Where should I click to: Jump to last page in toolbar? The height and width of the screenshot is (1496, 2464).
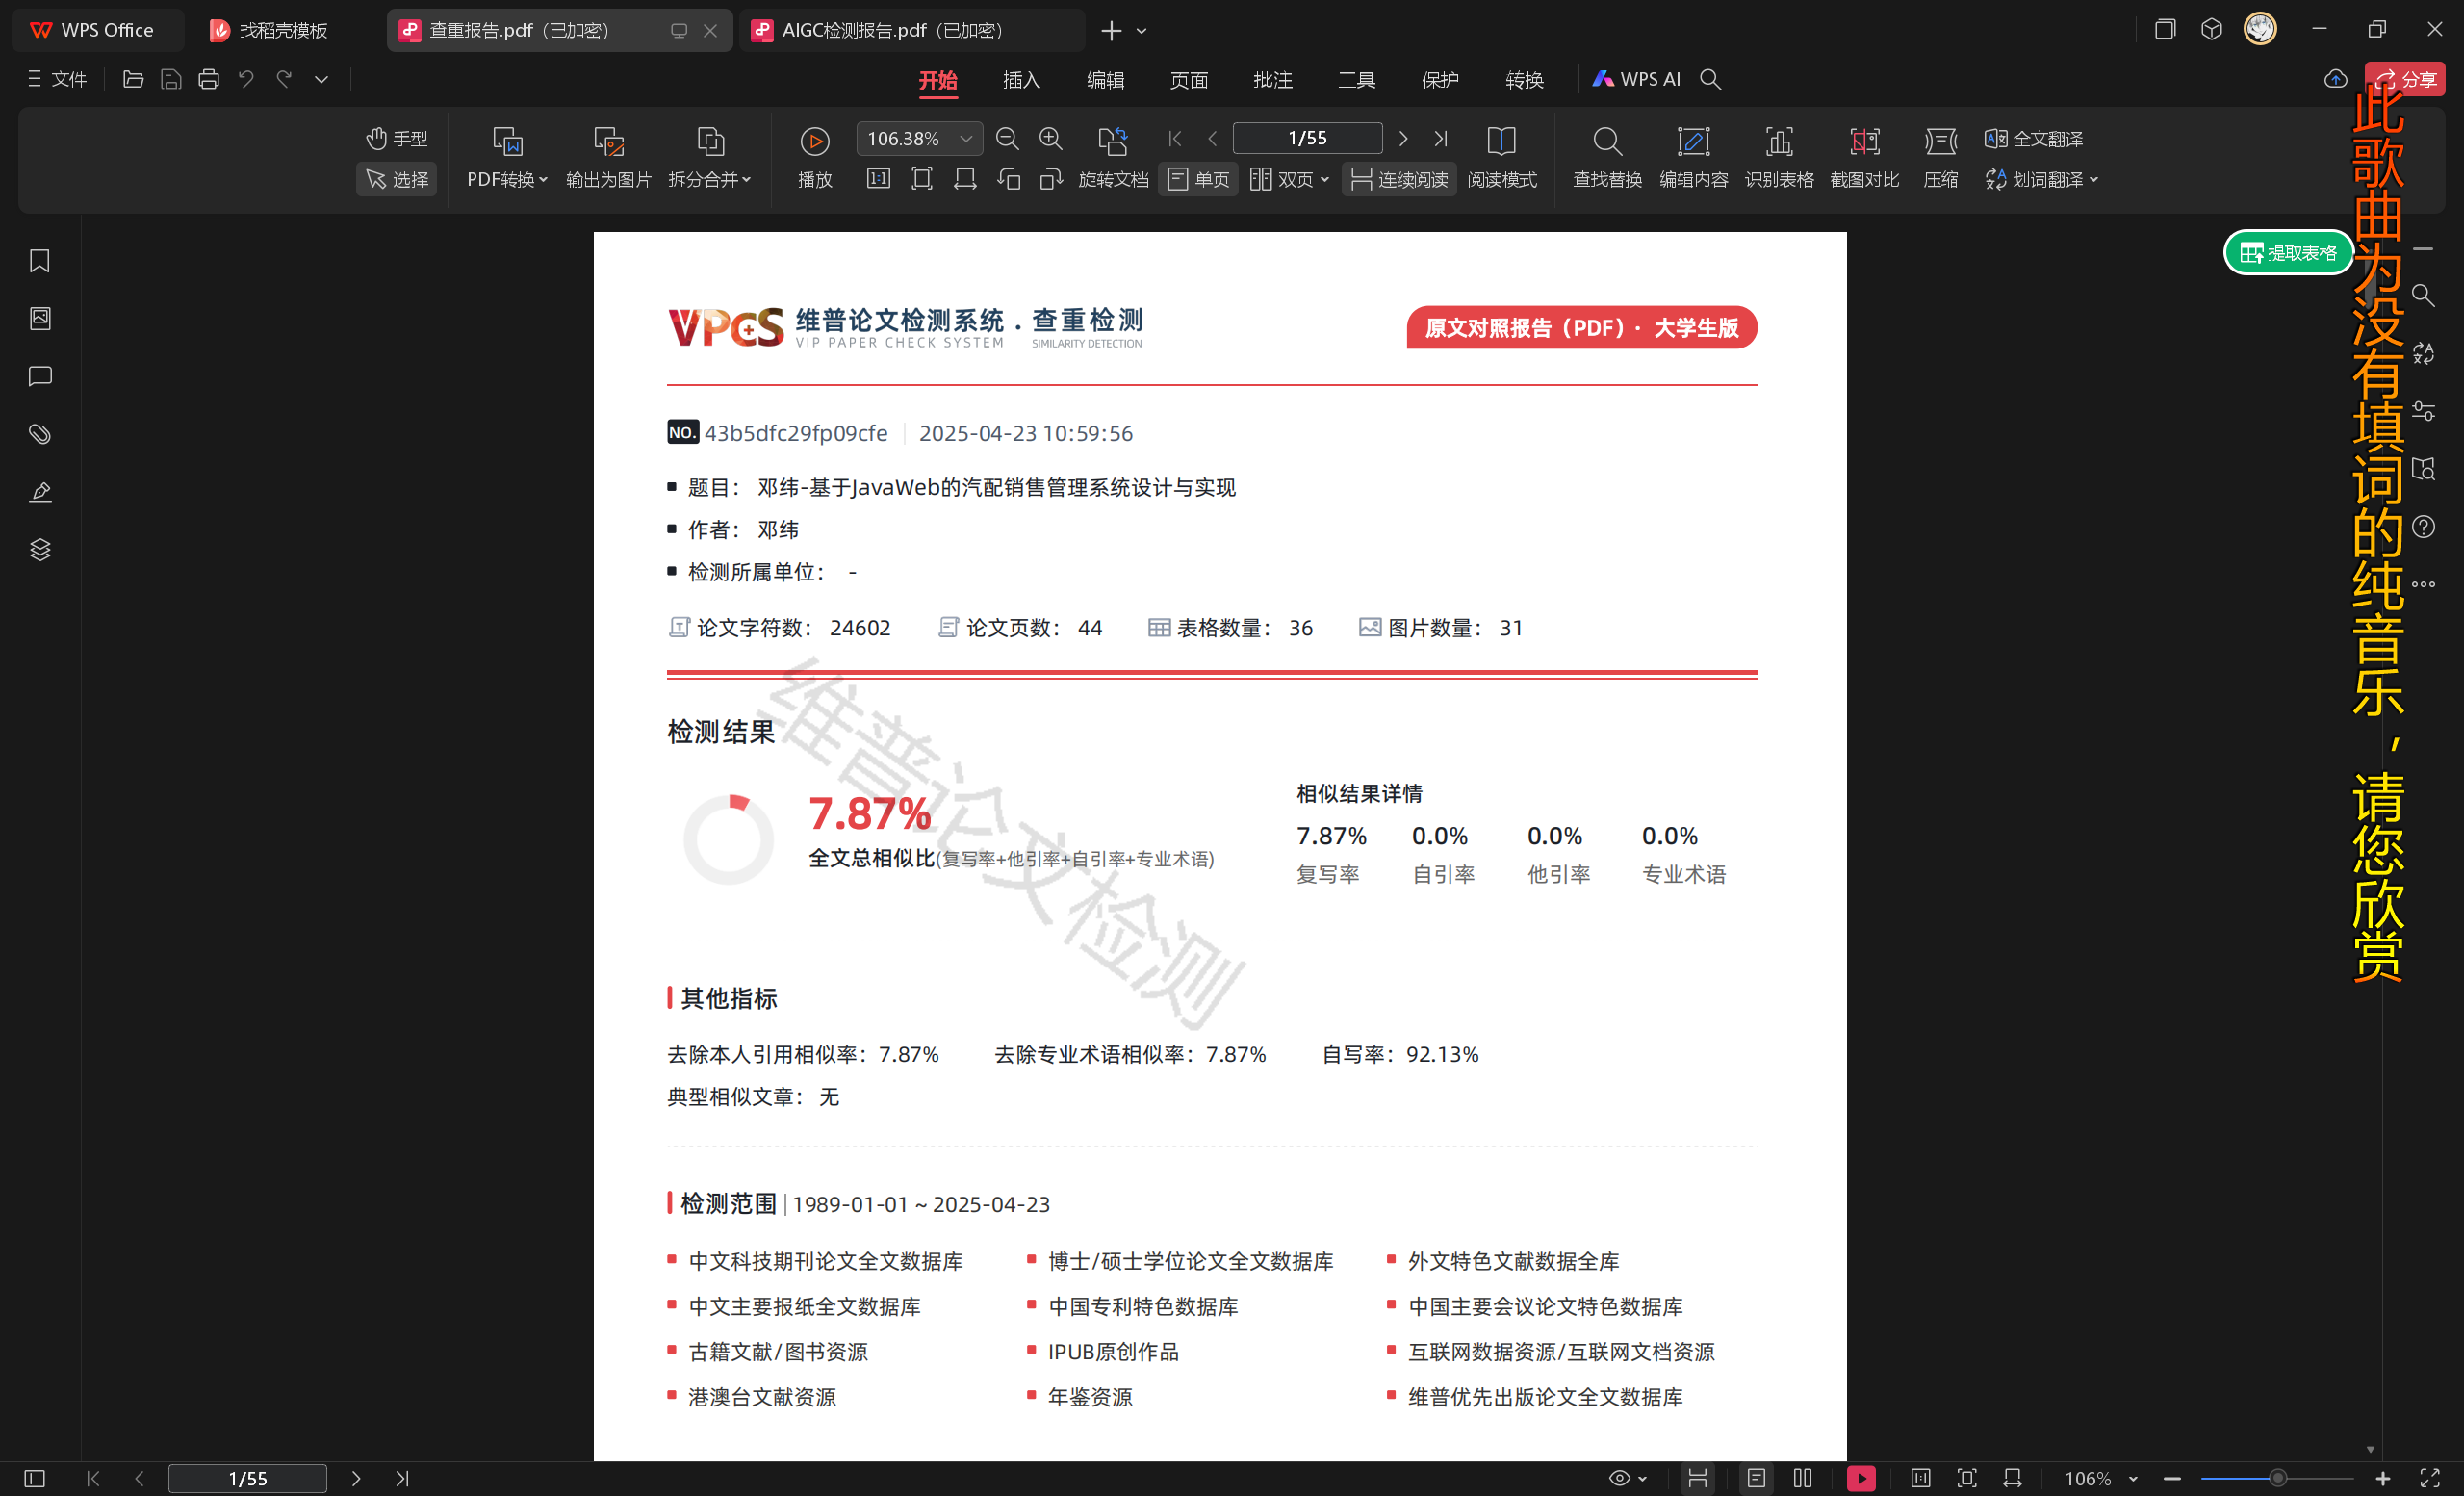tap(1441, 138)
